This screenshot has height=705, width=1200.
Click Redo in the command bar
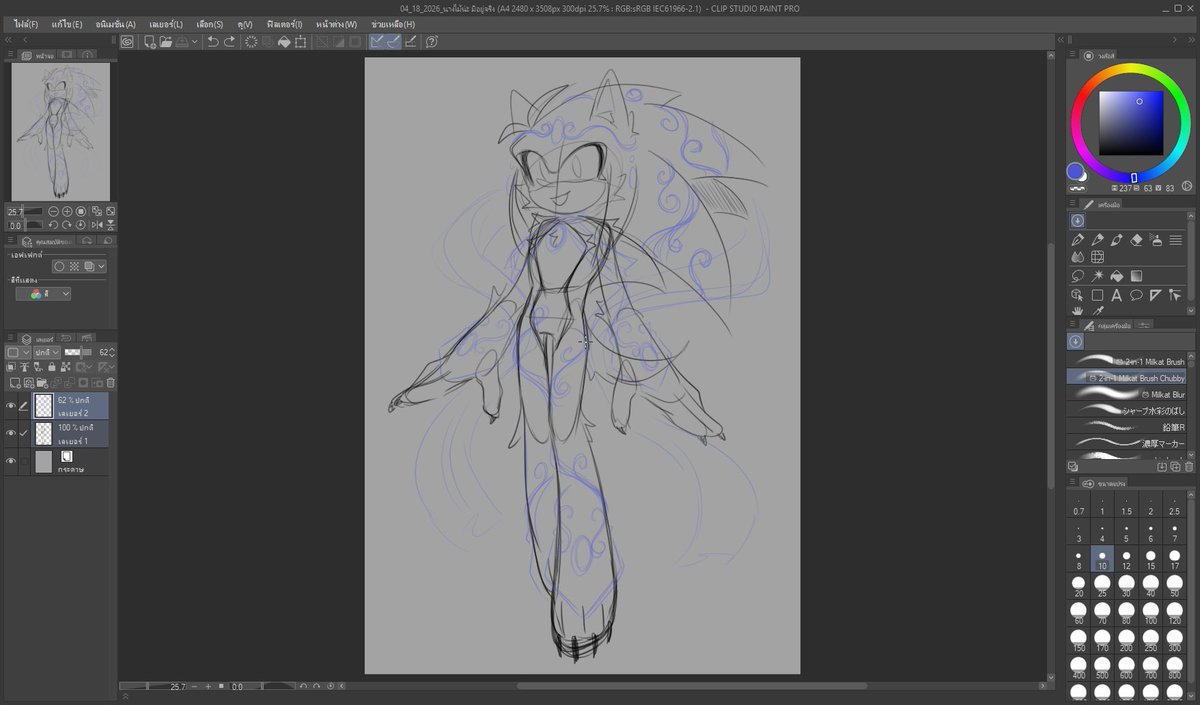point(229,42)
